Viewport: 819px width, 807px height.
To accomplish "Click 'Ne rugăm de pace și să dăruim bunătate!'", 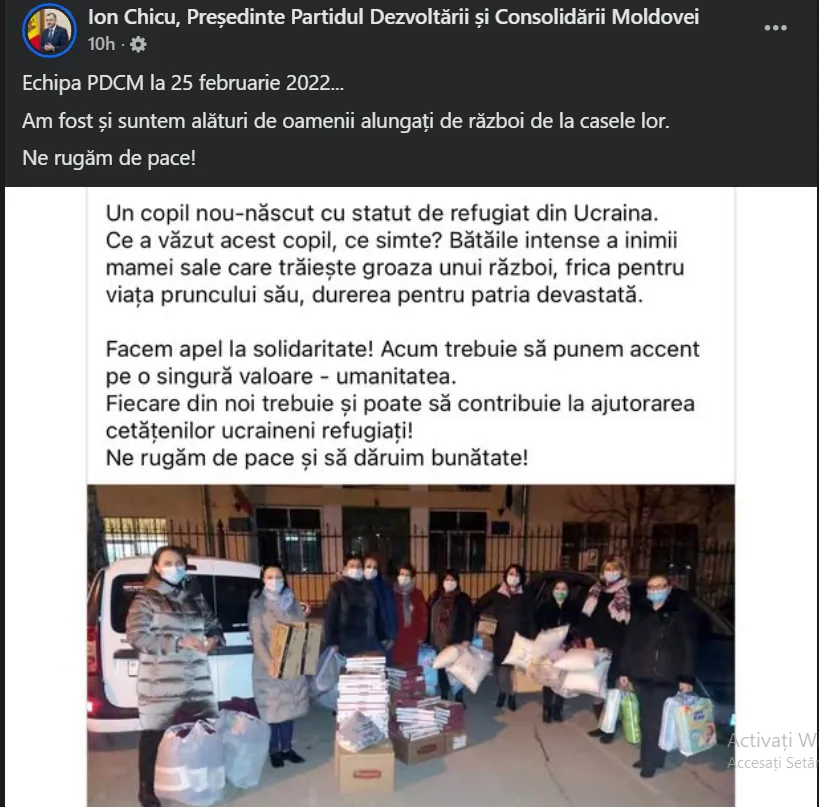I will (x=317, y=458).
